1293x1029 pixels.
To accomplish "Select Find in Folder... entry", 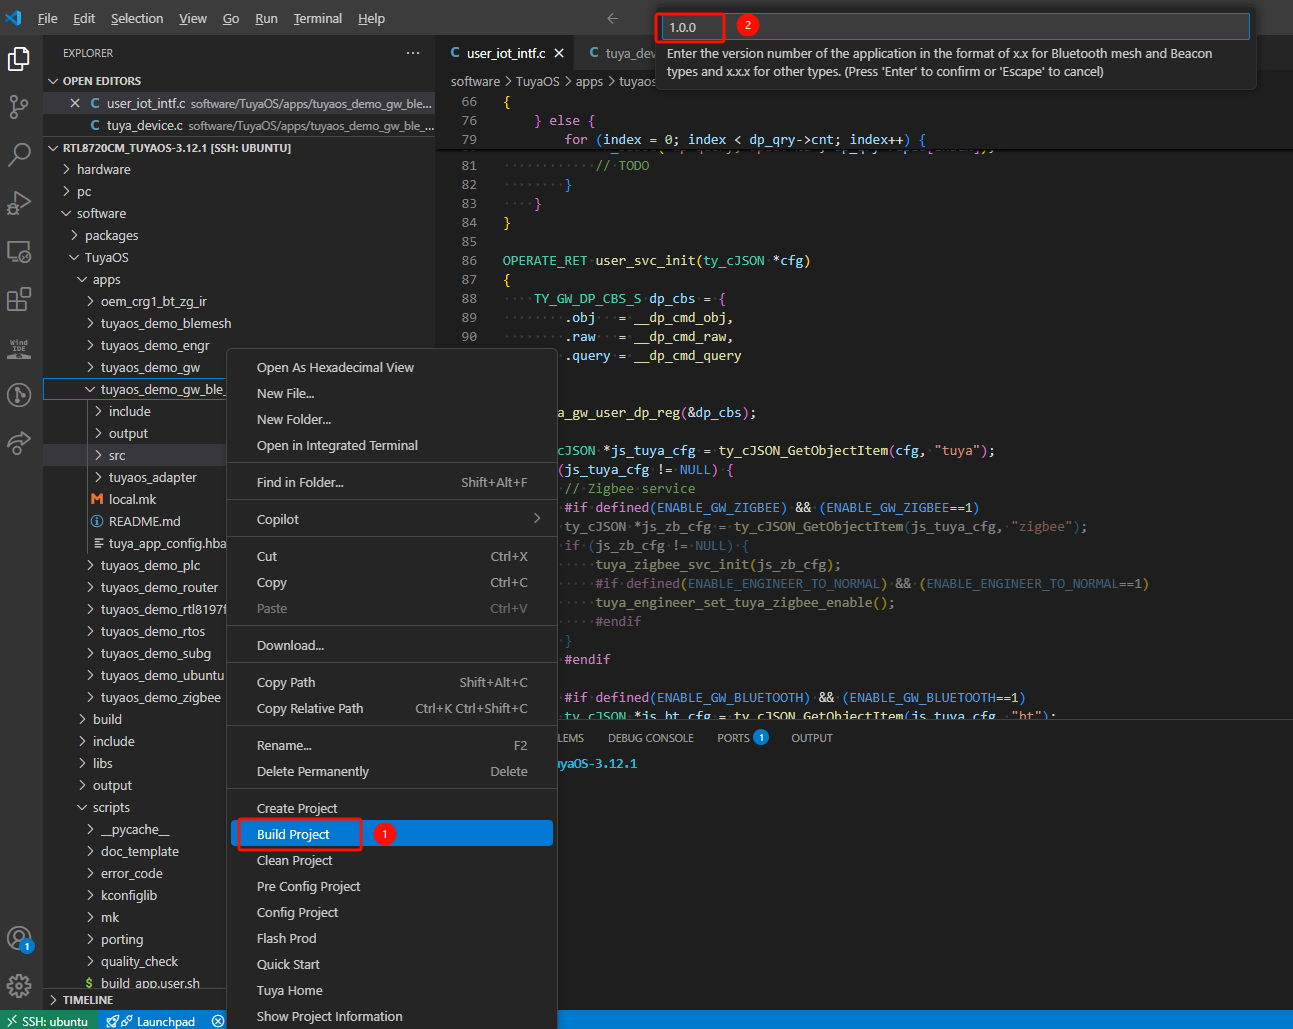I will click(392, 482).
